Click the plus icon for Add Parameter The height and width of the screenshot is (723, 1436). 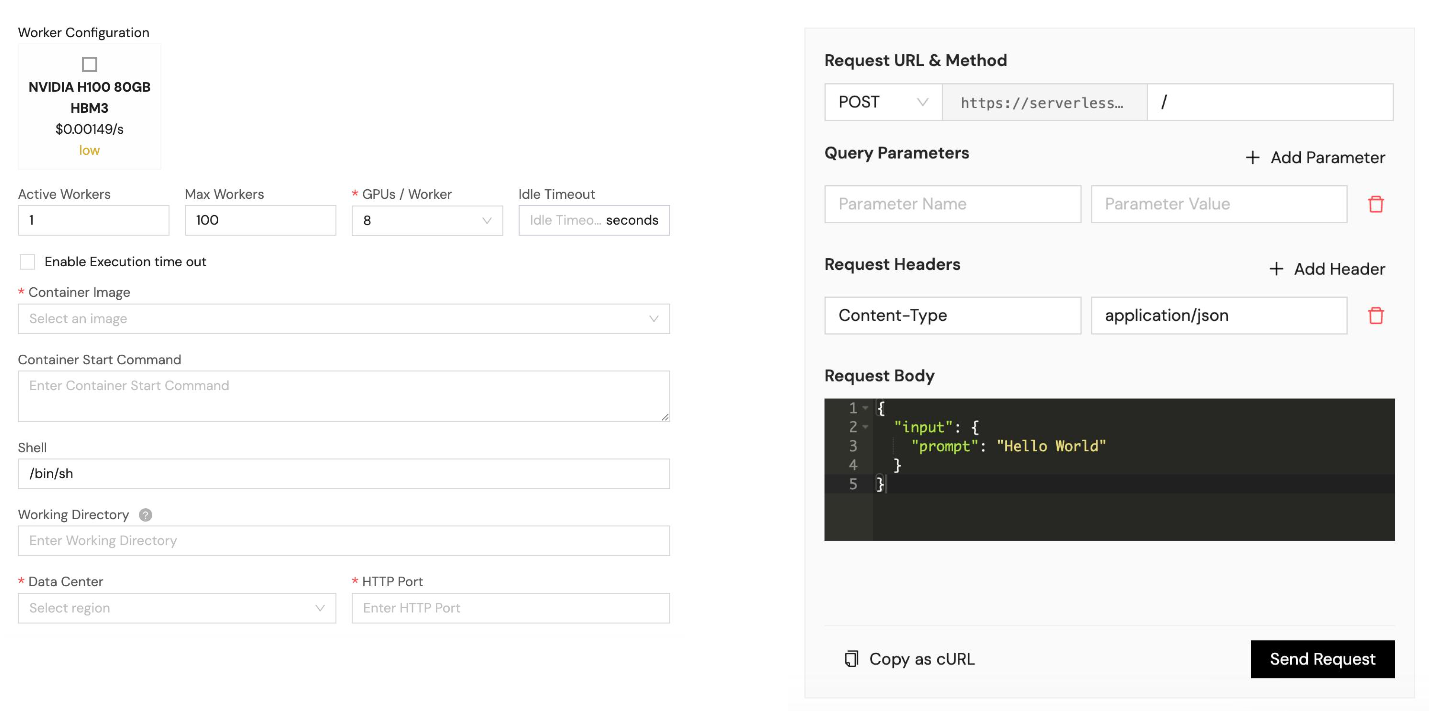pos(1252,157)
